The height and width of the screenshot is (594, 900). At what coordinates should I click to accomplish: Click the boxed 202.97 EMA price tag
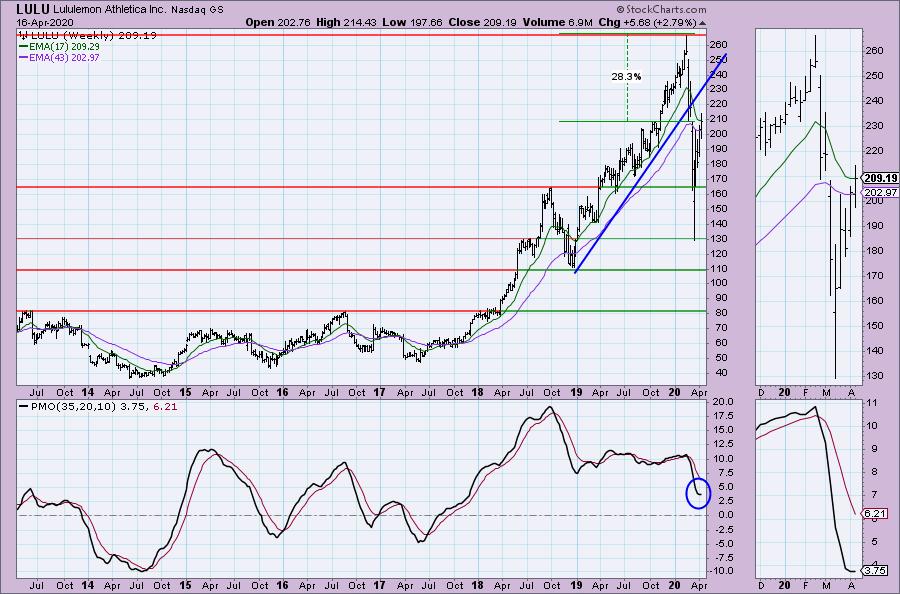pos(880,192)
